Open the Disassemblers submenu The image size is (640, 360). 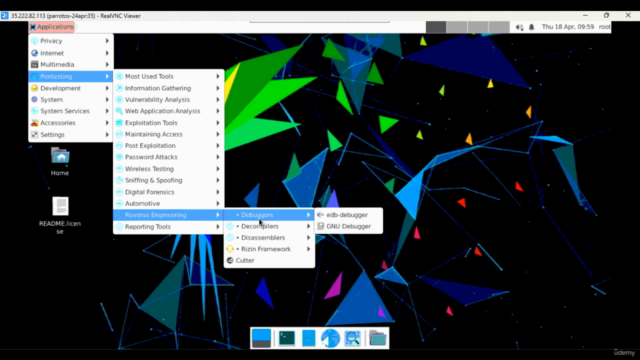point(269,238)
